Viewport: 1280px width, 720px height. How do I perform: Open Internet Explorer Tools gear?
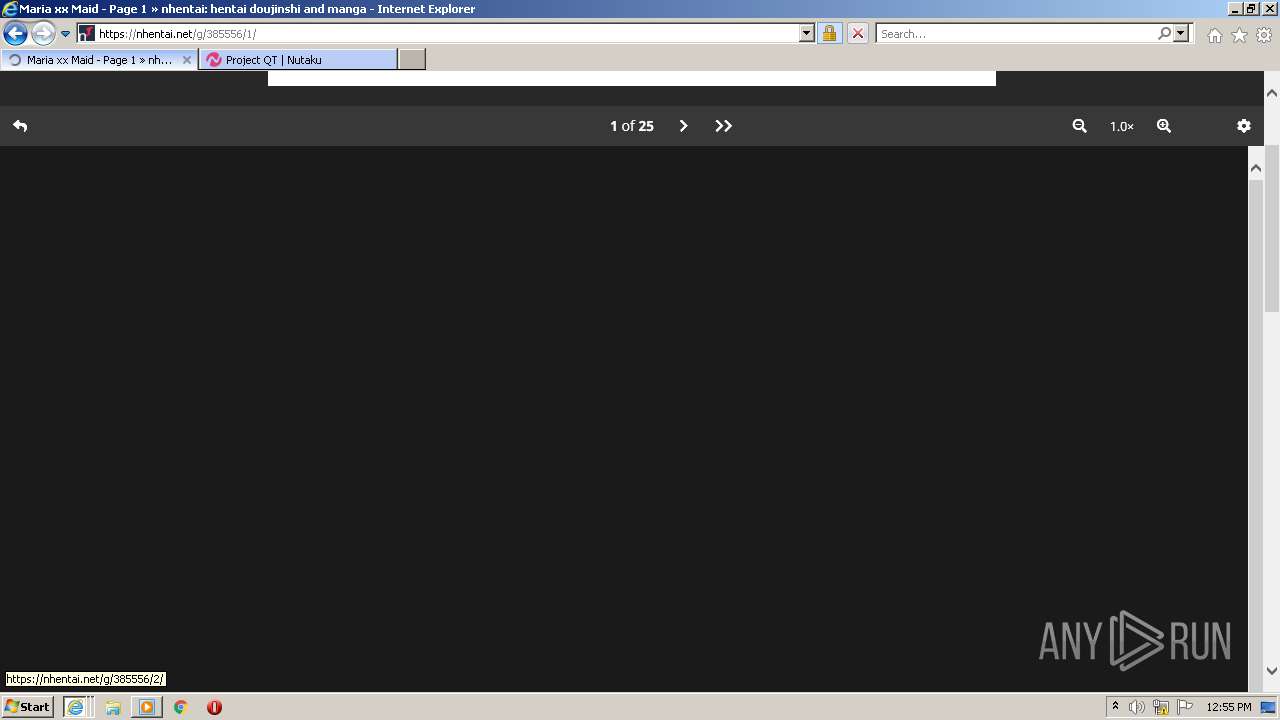click(x=1264, y=35)
